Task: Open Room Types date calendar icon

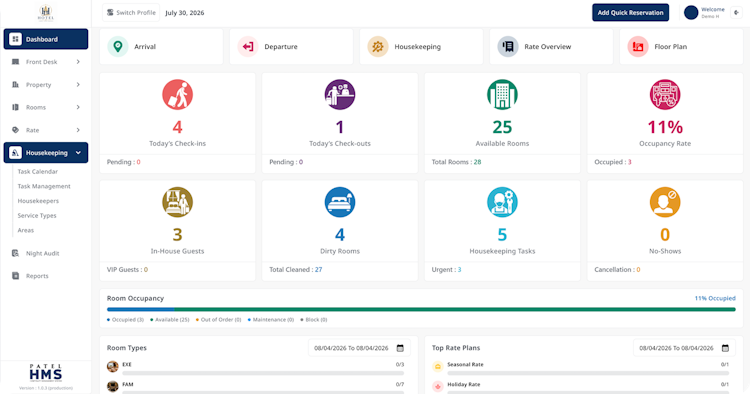Action: [x=400, y=348]
